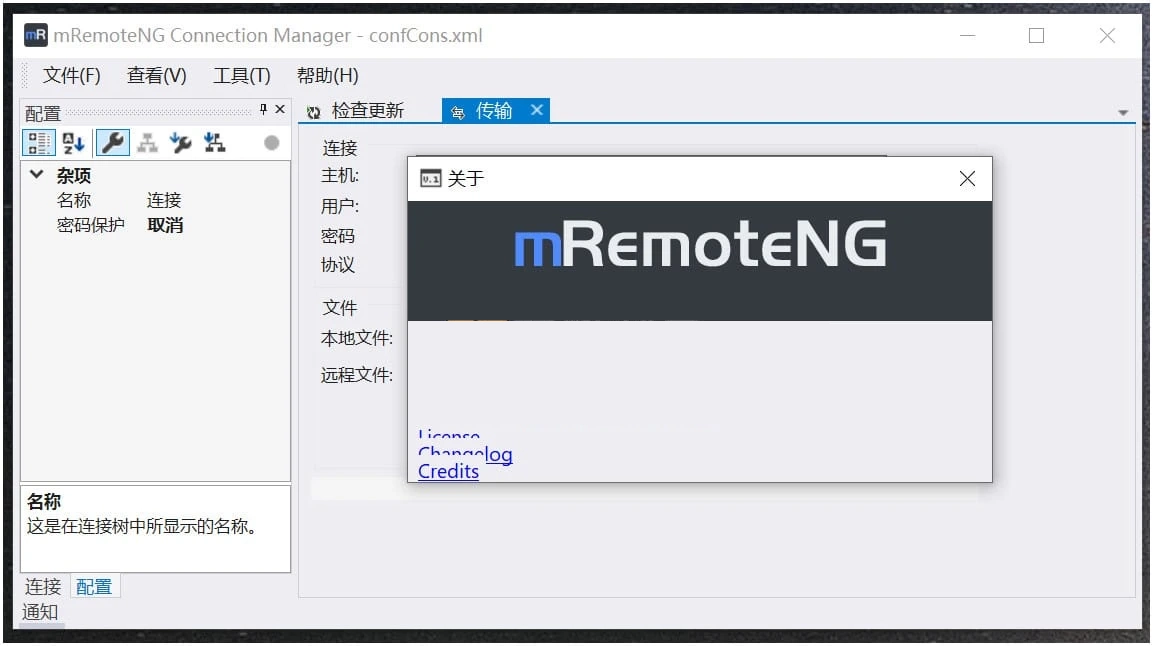
Task: Click the default inheritance icon
Action: tap(214, 142)
